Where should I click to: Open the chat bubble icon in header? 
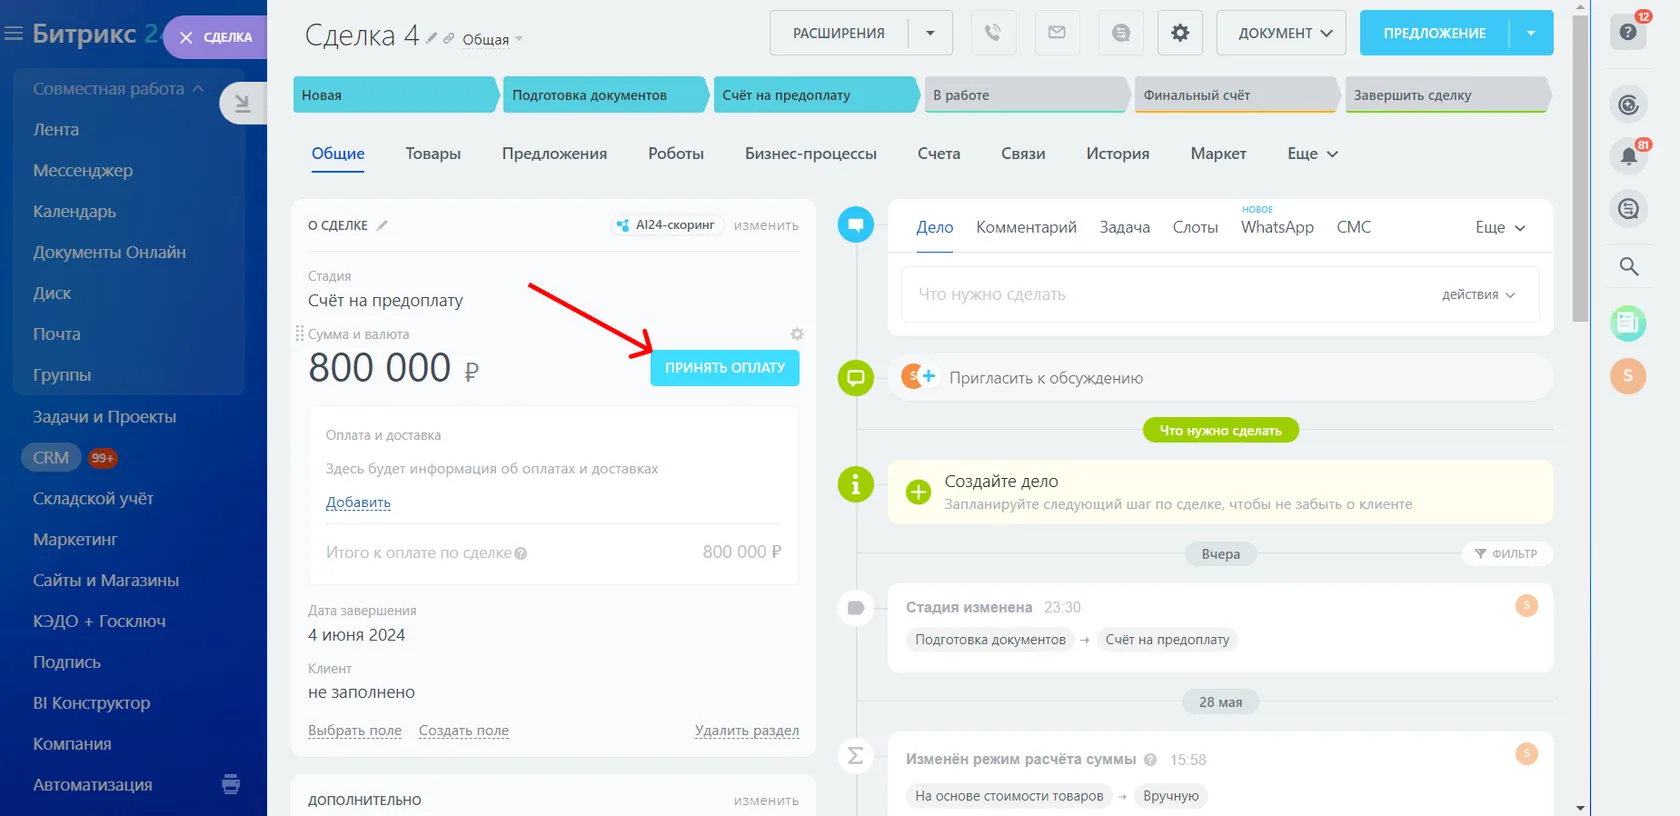tap(1121, 33)
